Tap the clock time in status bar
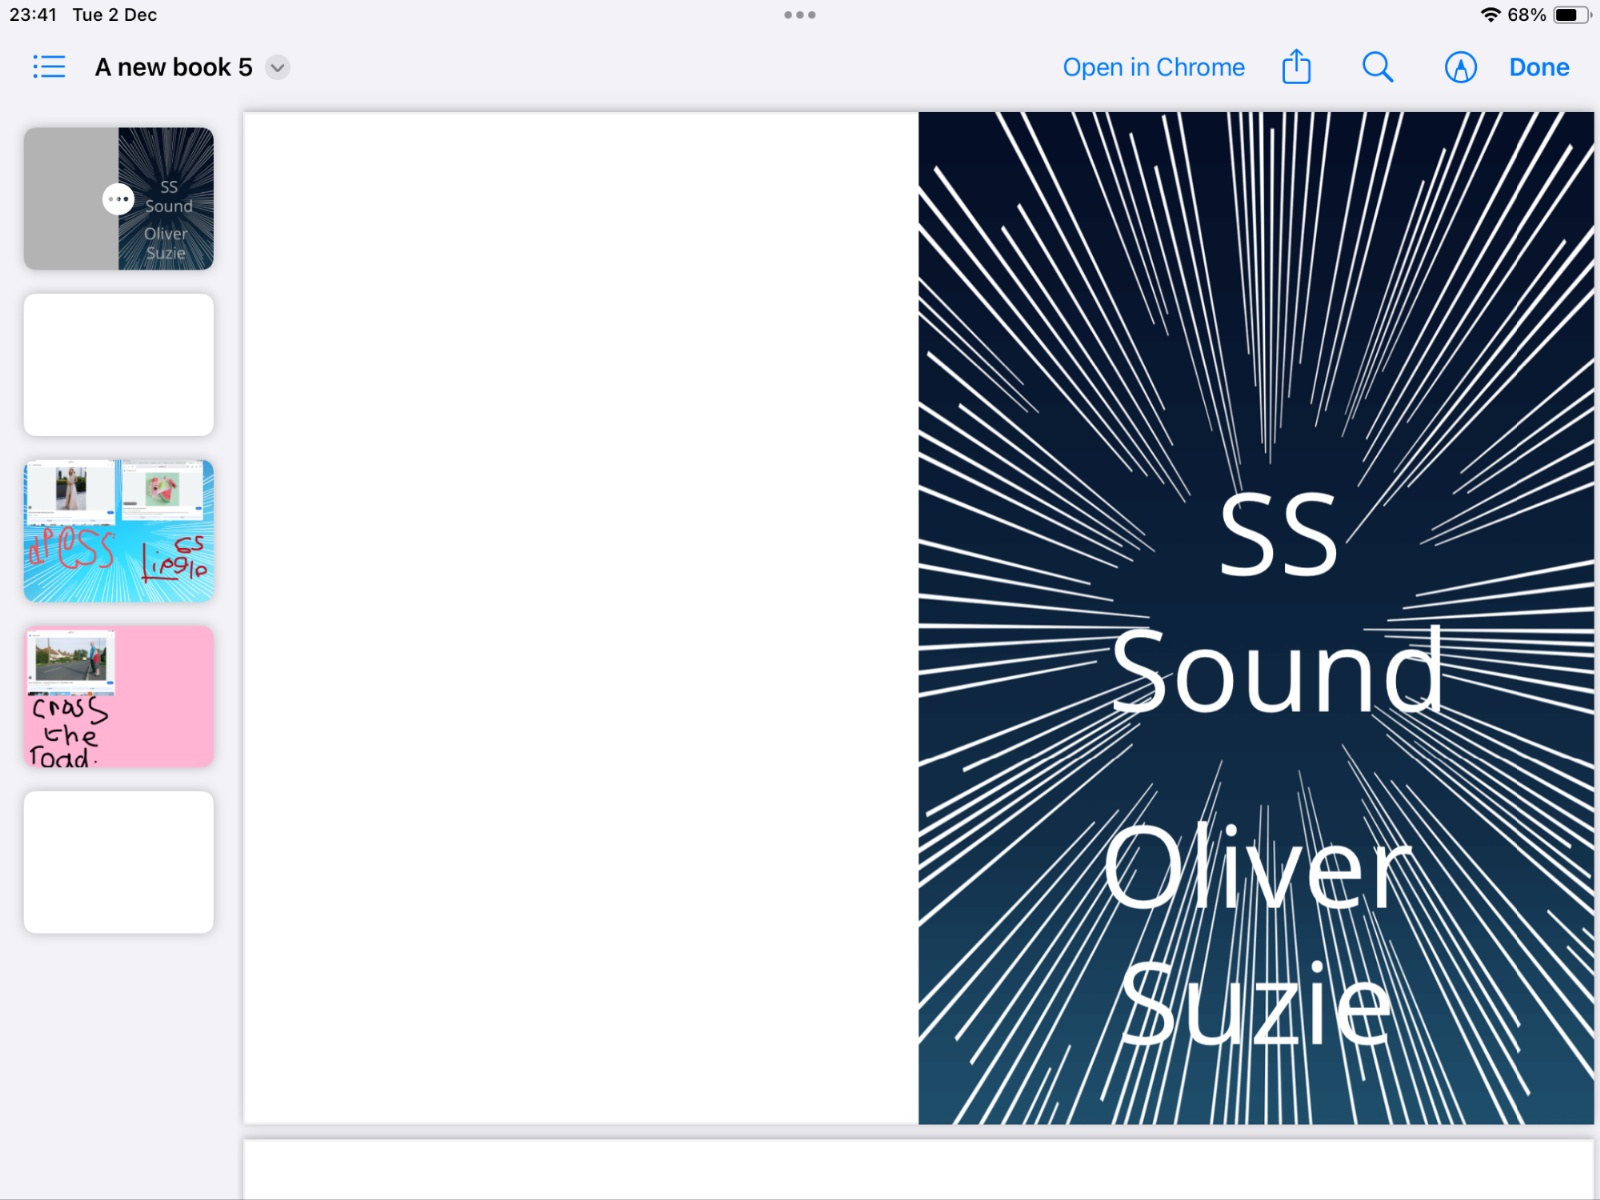Image resolution: width=1600 pixels, height=1200 pixels. pyautogui.click(x=33, y=15)
